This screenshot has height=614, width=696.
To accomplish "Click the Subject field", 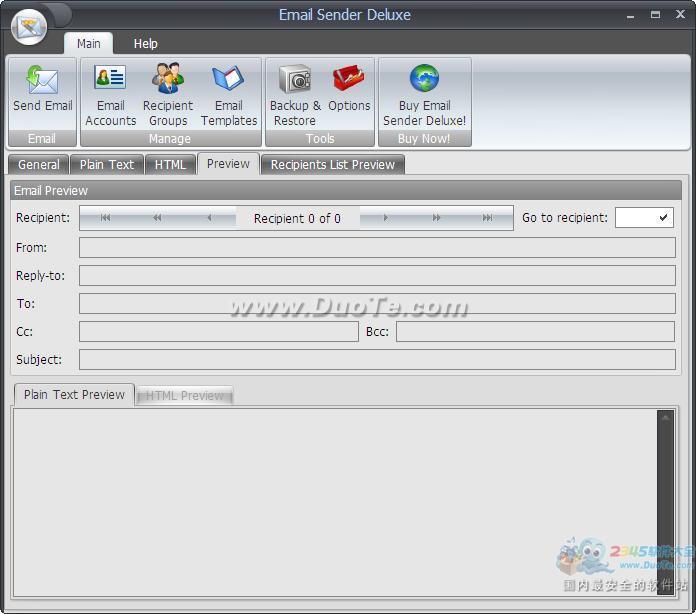I will coord(377,360).
